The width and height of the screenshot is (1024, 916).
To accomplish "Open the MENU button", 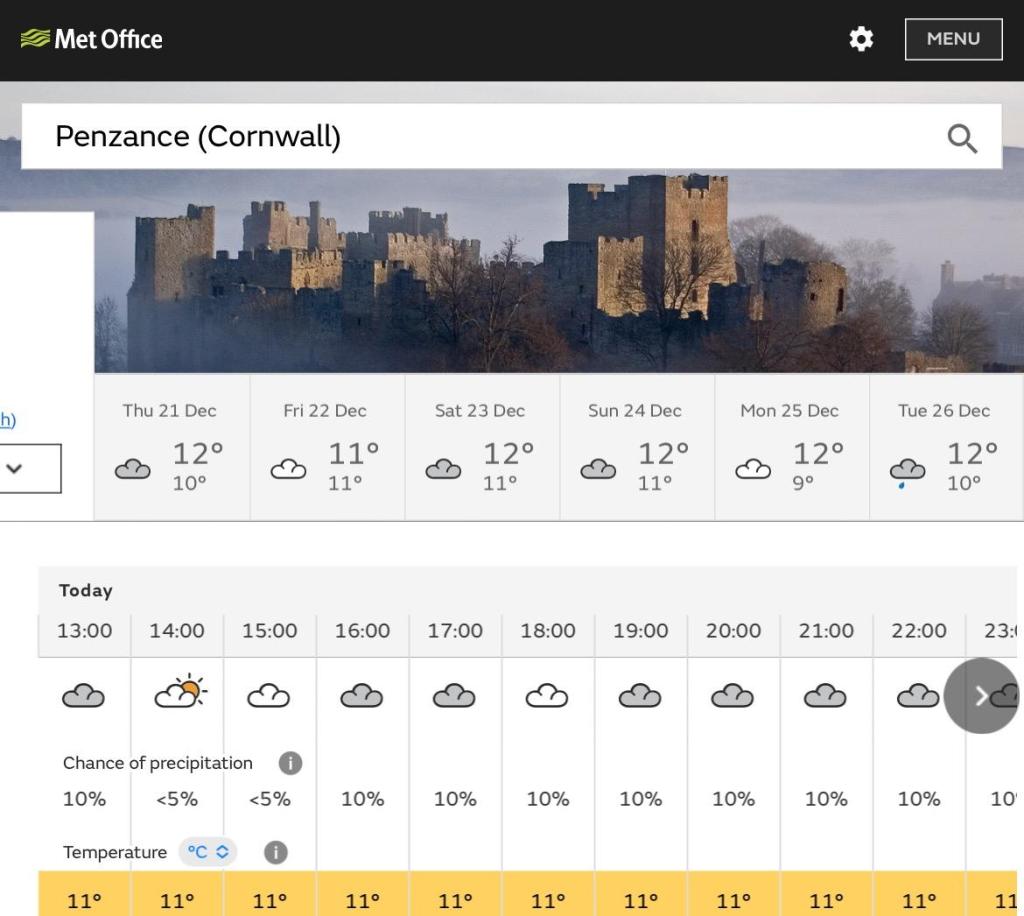I will coord(953,39).
